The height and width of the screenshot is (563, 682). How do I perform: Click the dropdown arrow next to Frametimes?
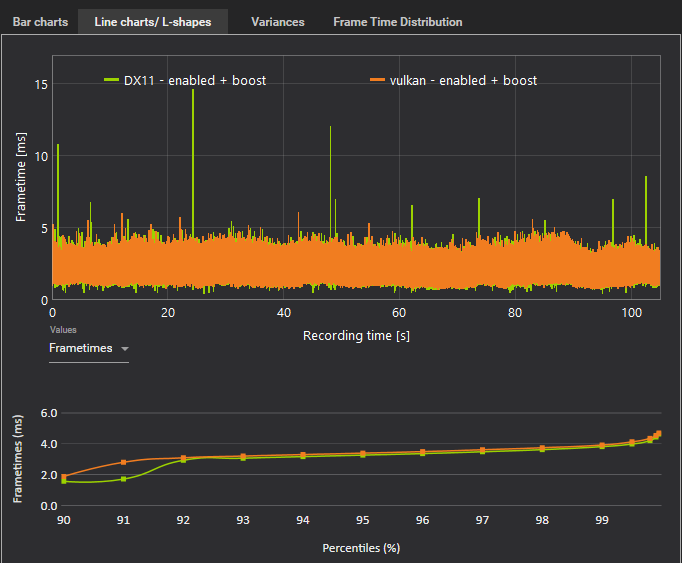tap(125, 349)
